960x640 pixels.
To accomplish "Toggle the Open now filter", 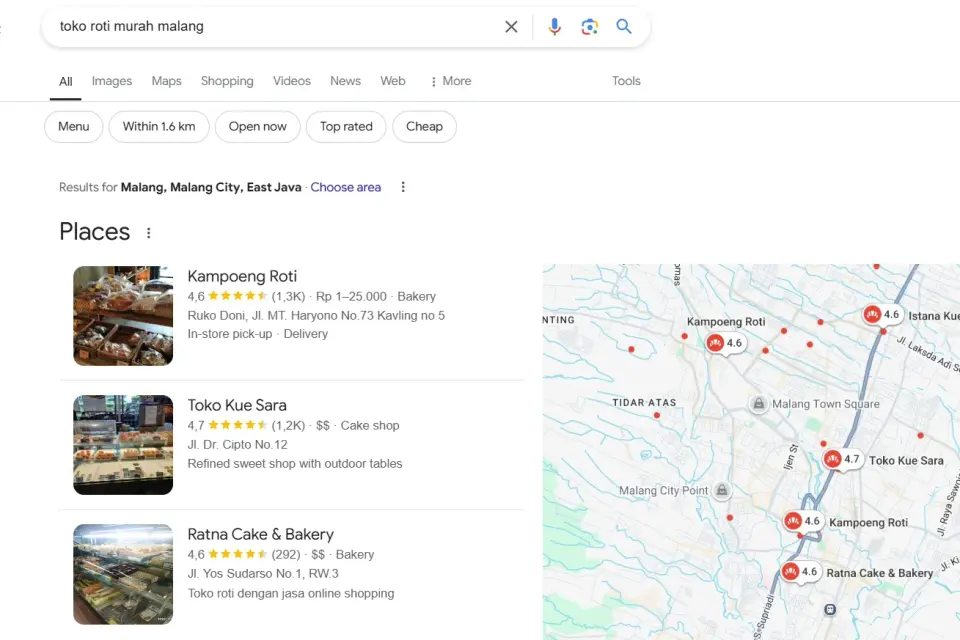I will tap(258, 127).
